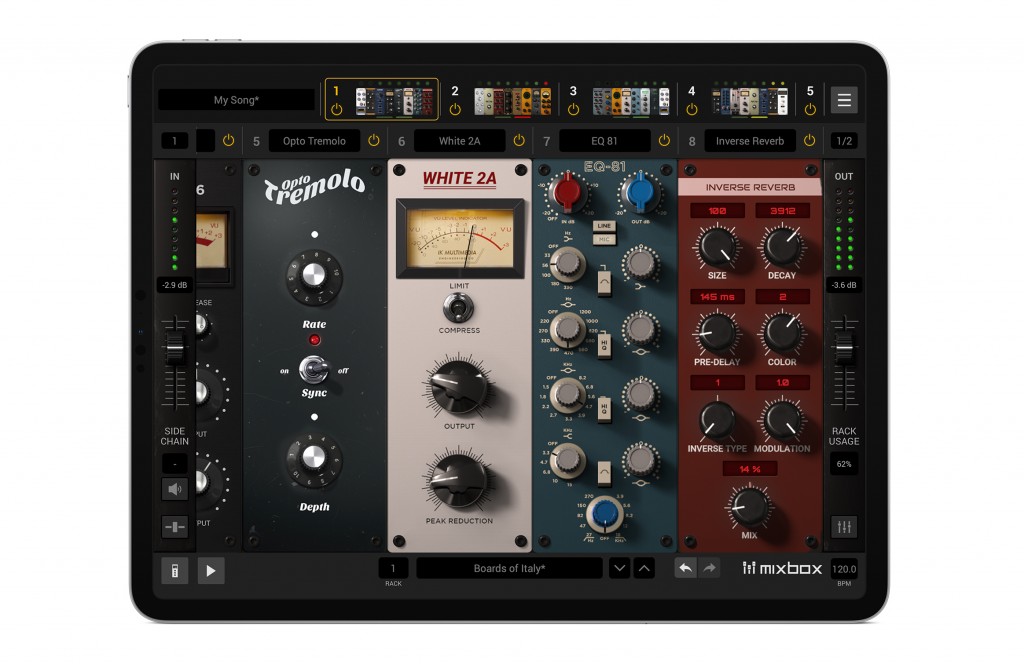Click the Inverse Type knob
The width and height of the screenshot is (1024, 664).
(x=717, y=420)
